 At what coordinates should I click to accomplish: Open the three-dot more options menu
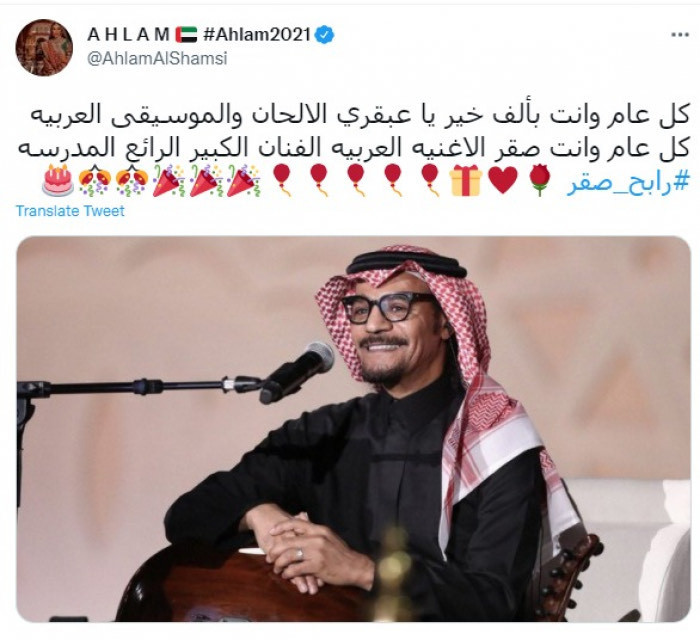pos(679,35)
